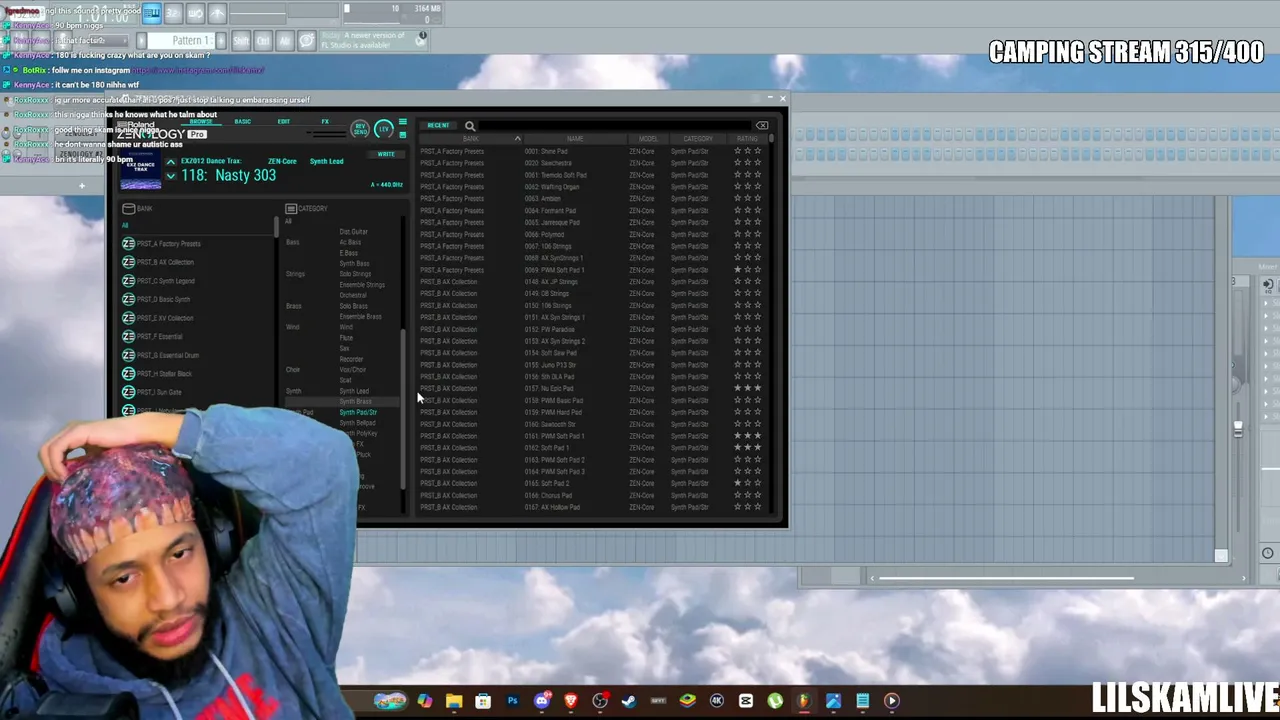Open File Explorer from the taskbar
Image resolution: width=1280 pixels, height=720 pixels.
454,701
